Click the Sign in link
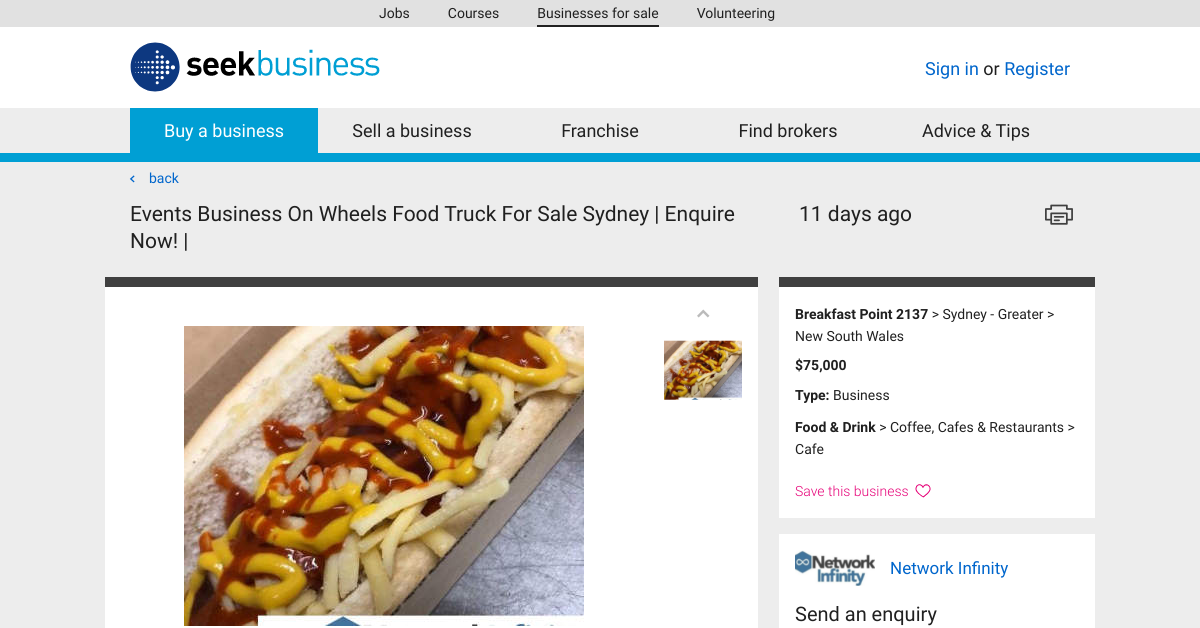Image resolution: width=1200 pixels, height=628 pixels. (x=951, y=68)
